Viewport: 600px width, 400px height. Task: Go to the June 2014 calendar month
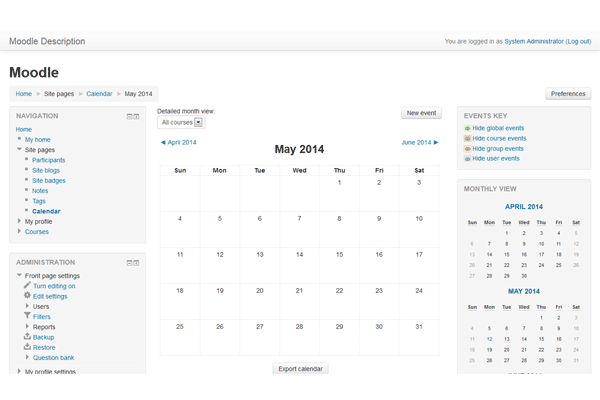point(419,142)
